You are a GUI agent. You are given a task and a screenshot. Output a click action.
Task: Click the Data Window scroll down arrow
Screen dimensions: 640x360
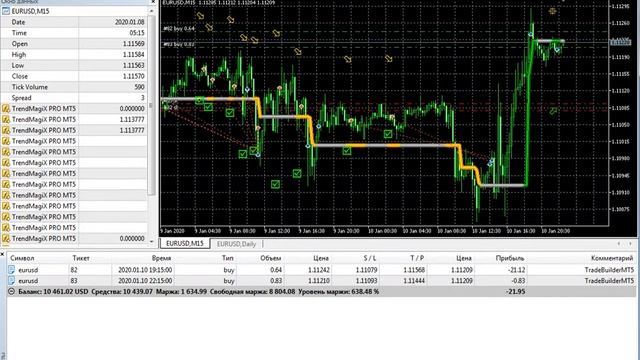pyautogui.click(x=152, y=241)
